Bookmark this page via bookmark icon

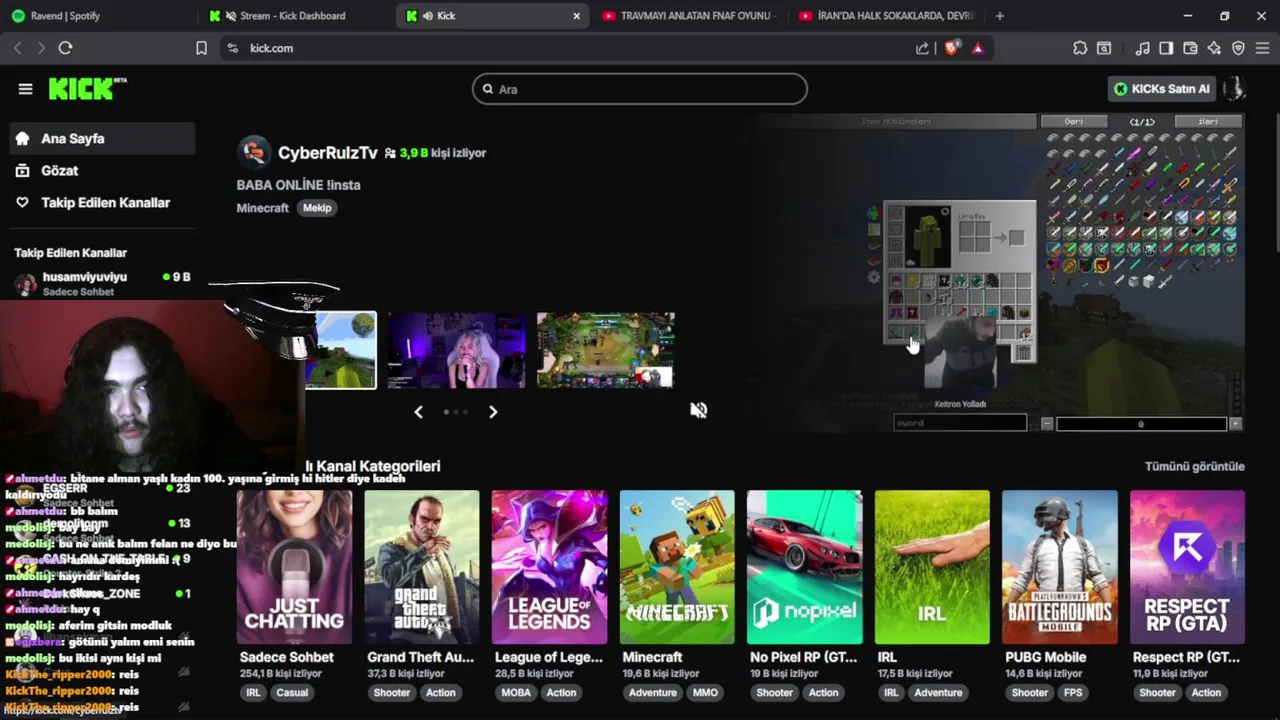[201, 48]
